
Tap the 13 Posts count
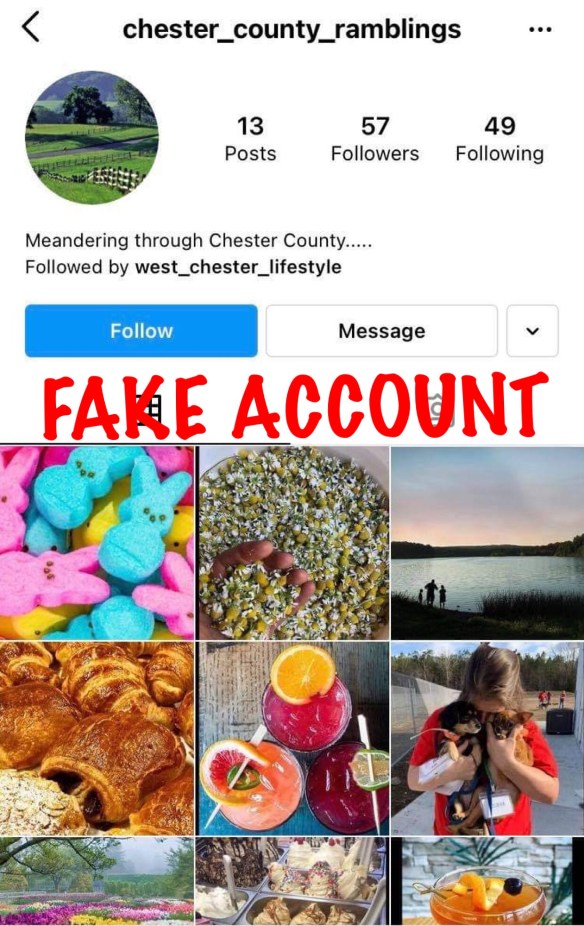point(250,139)
